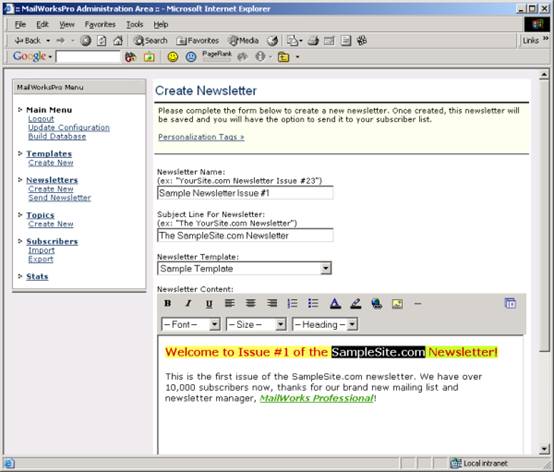554x472 pixels.
Task: Expand the Links toolbar chevron
Action: click(x=546, y=38)
